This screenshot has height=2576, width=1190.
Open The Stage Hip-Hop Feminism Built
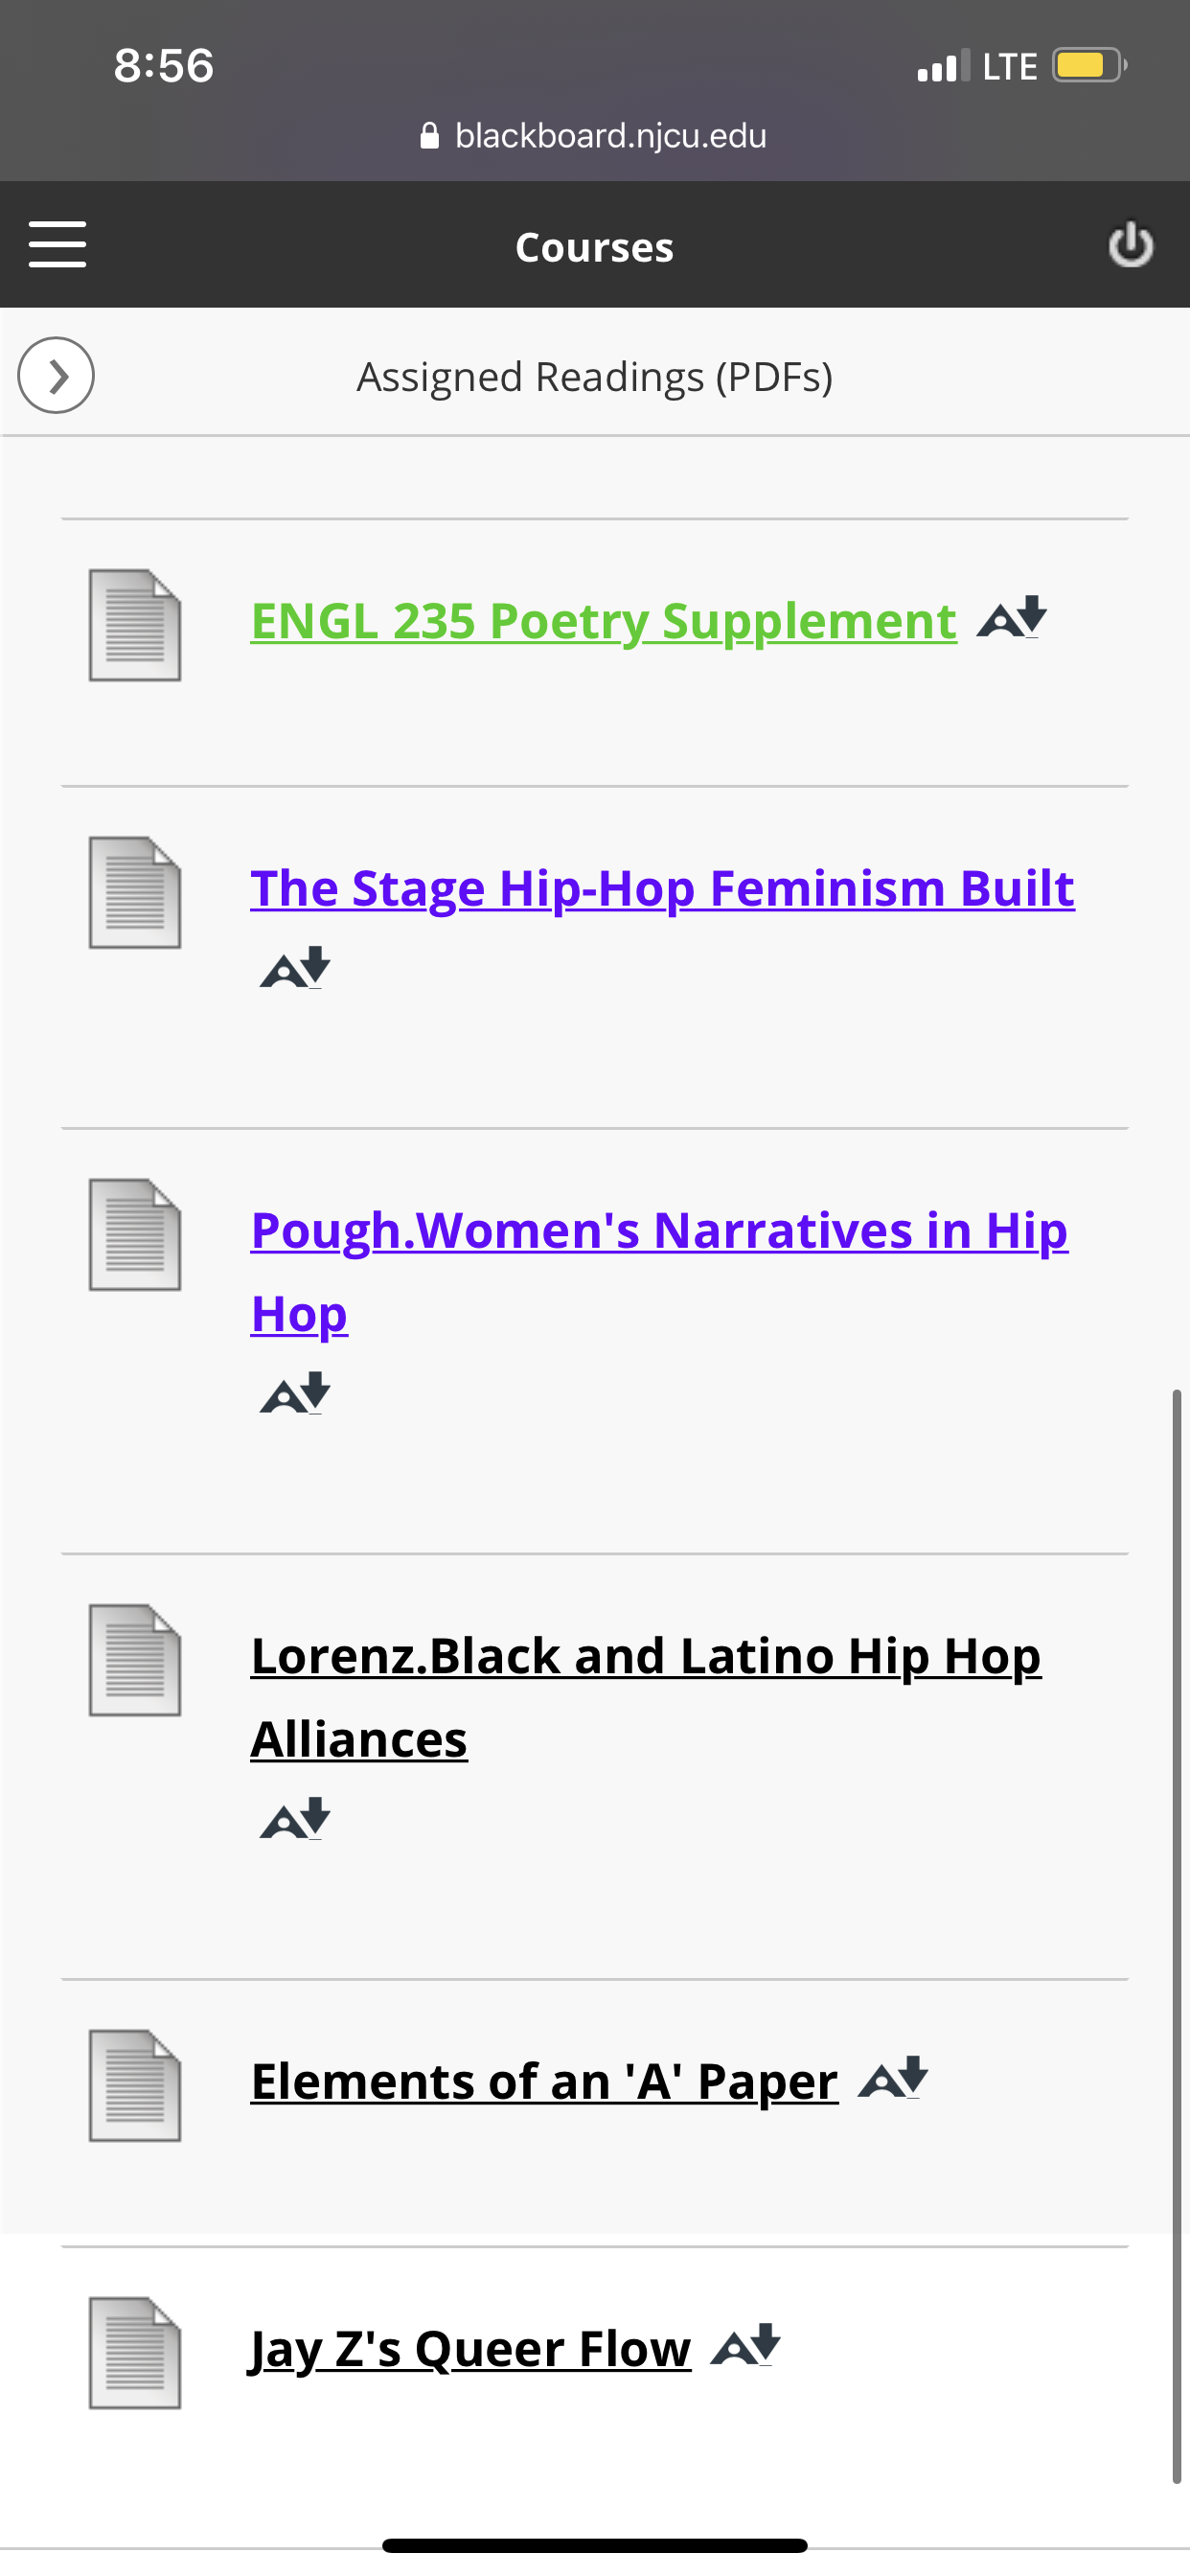click(x=662, y=889)
